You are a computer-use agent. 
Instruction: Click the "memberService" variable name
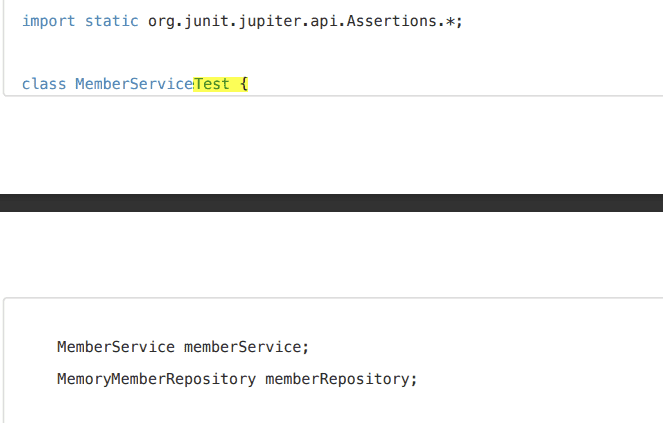click(x=244, y=347)
